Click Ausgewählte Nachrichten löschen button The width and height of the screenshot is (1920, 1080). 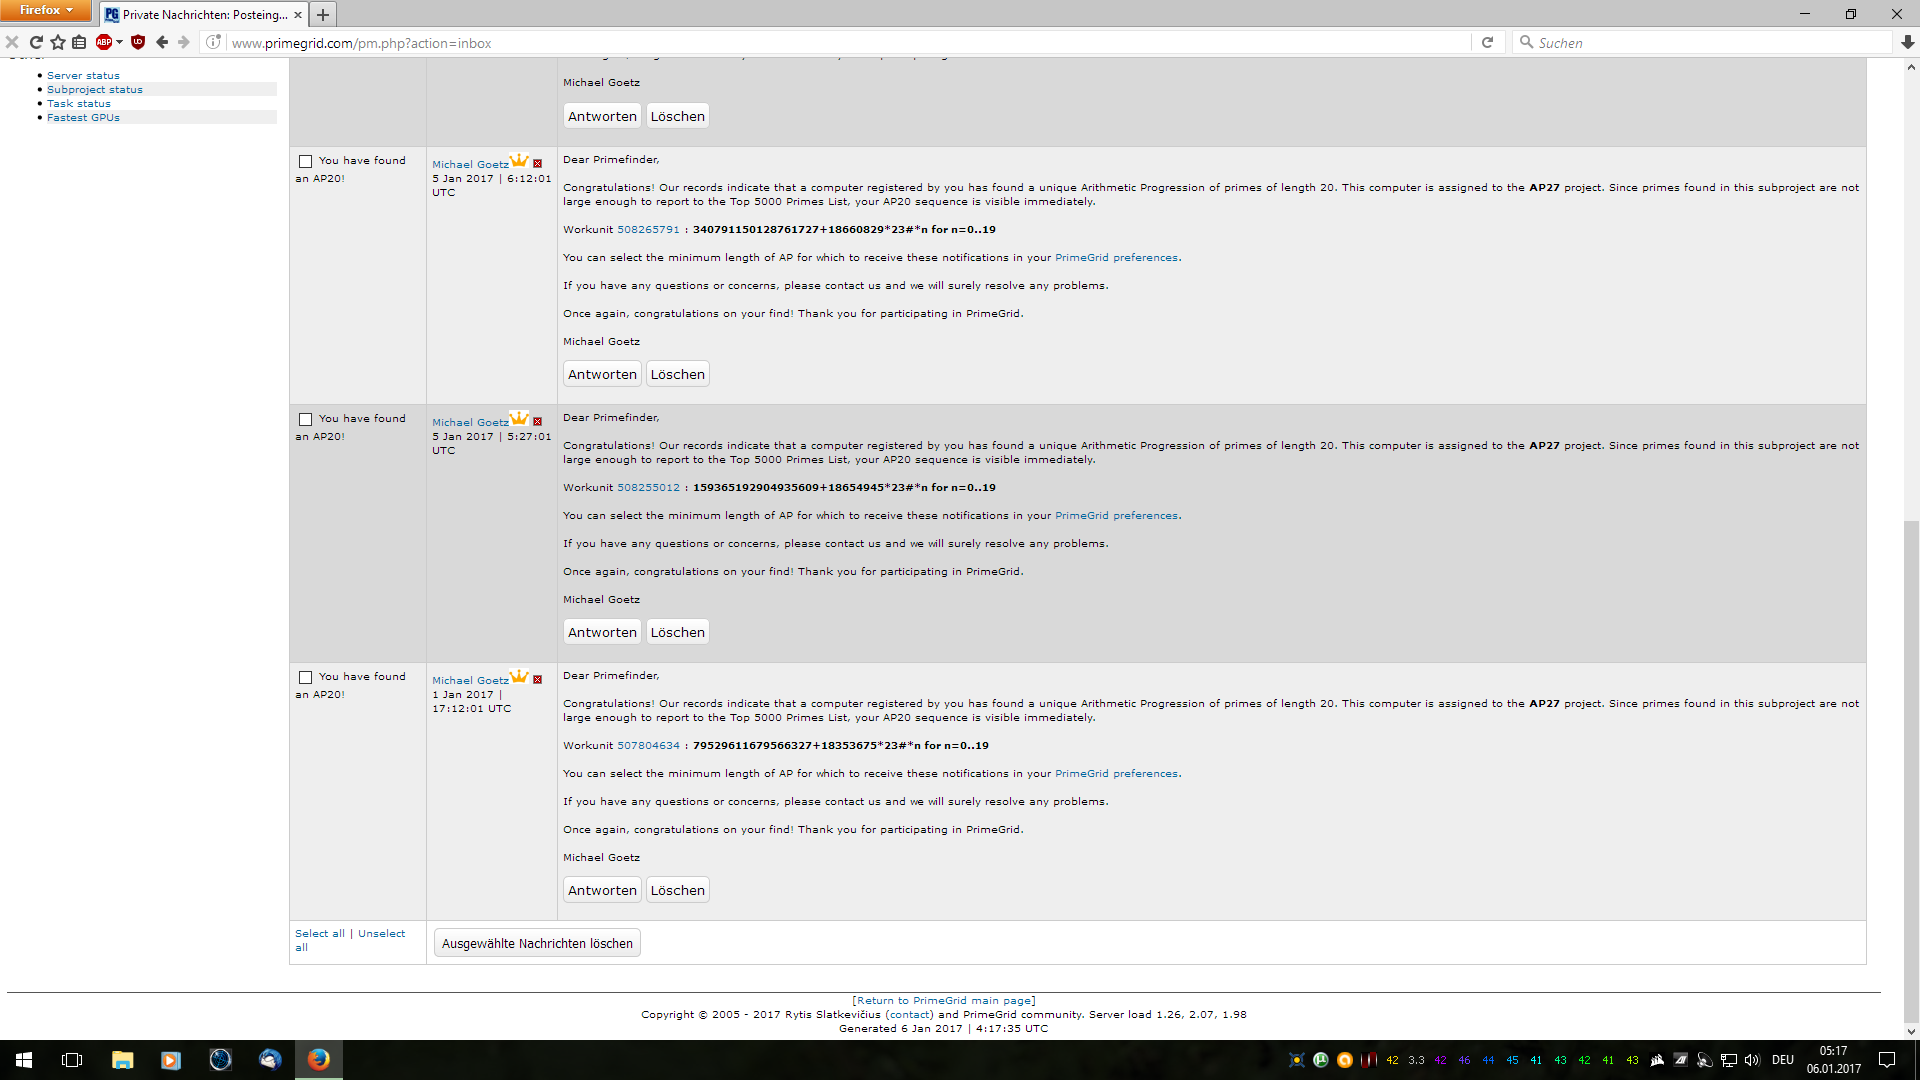click(x=537, y=943)
